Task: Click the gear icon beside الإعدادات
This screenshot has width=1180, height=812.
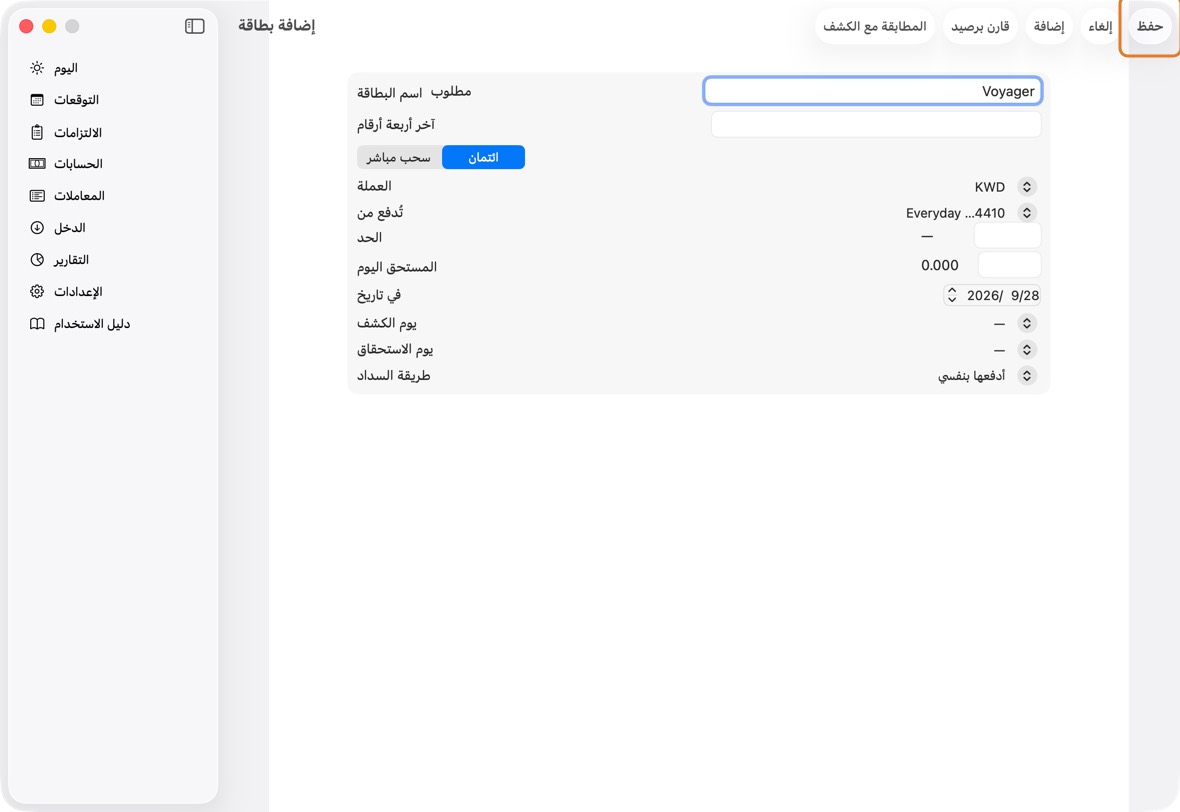Action: pos(37,291)
